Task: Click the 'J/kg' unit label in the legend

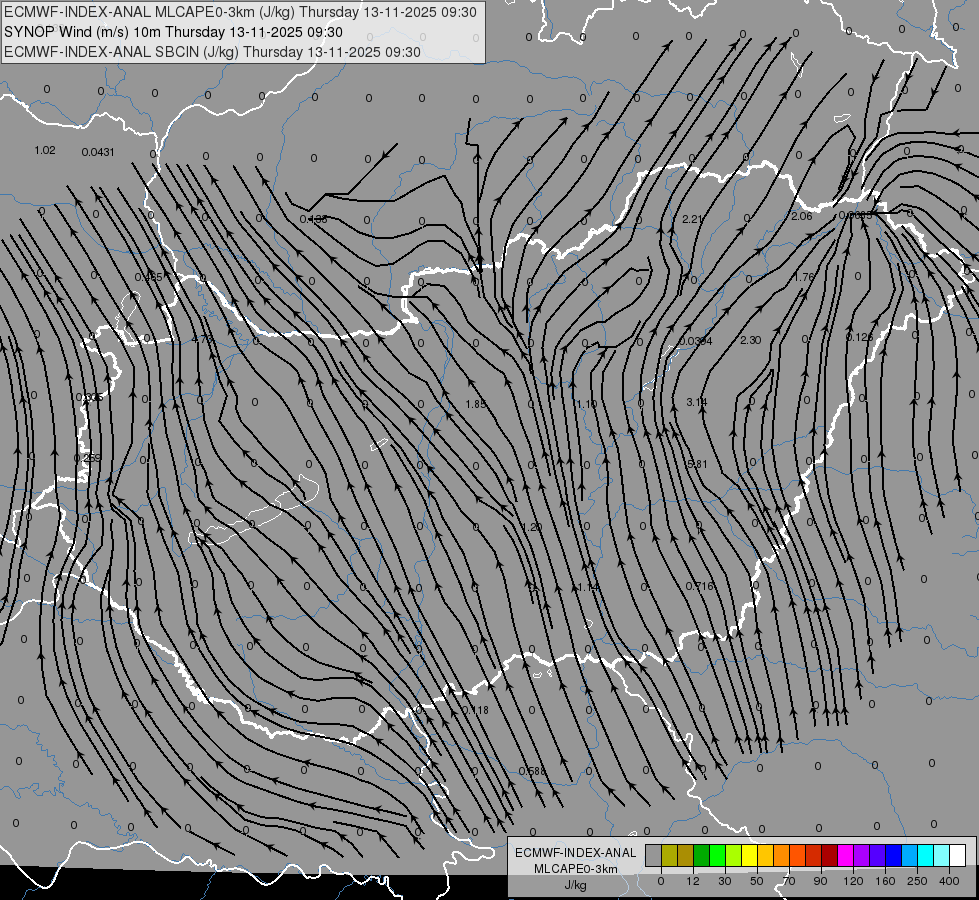Action: pyautogui.click(x=576, y=885)
